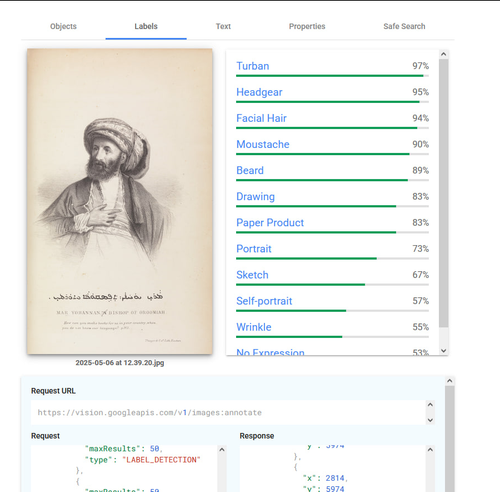Switch to the Objects tab
The image size is (500, 492).
(x=63, y=26)
